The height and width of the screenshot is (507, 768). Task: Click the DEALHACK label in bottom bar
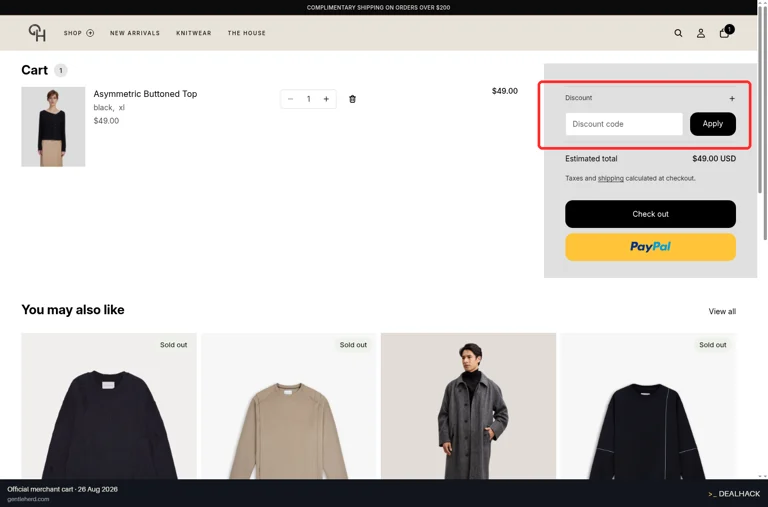click(734, 494)
